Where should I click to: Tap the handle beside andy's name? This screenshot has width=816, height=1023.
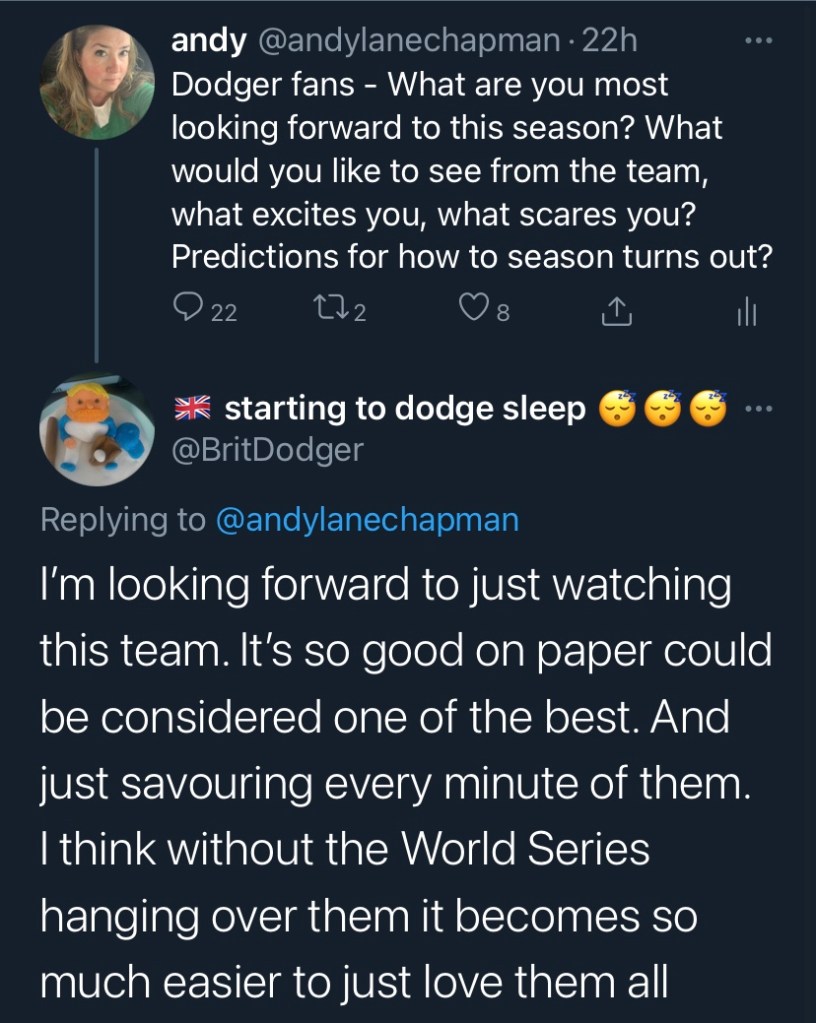click(409, 41)
